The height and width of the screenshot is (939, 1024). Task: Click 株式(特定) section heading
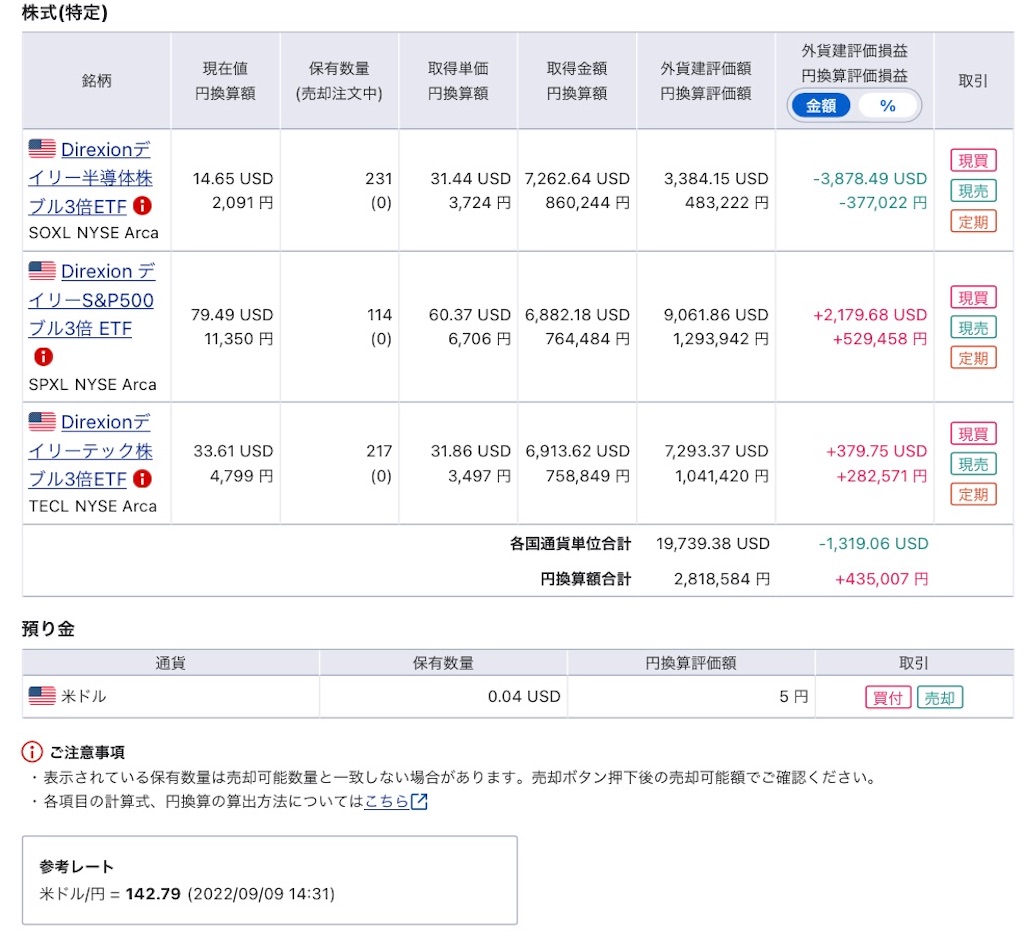click(x=65, y=12)
